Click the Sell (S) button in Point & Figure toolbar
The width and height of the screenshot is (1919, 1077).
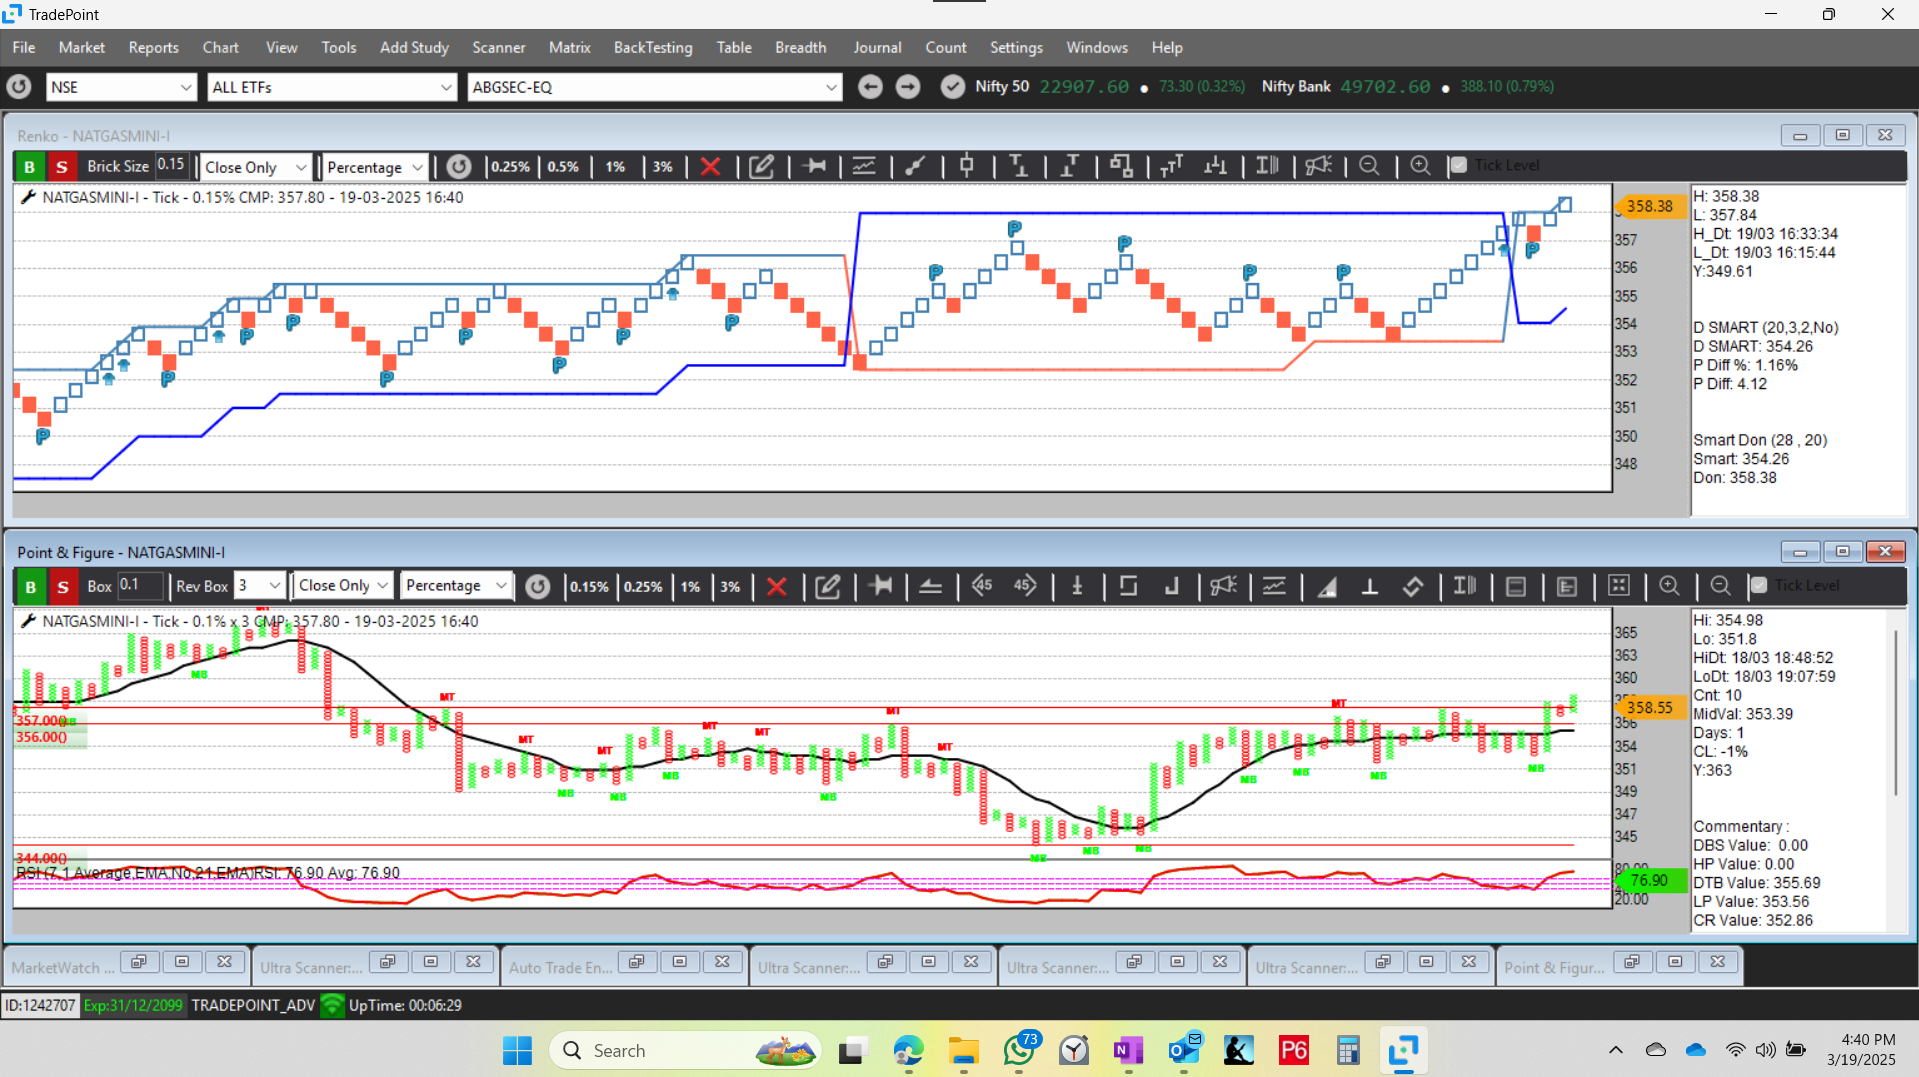coord(63,586)
